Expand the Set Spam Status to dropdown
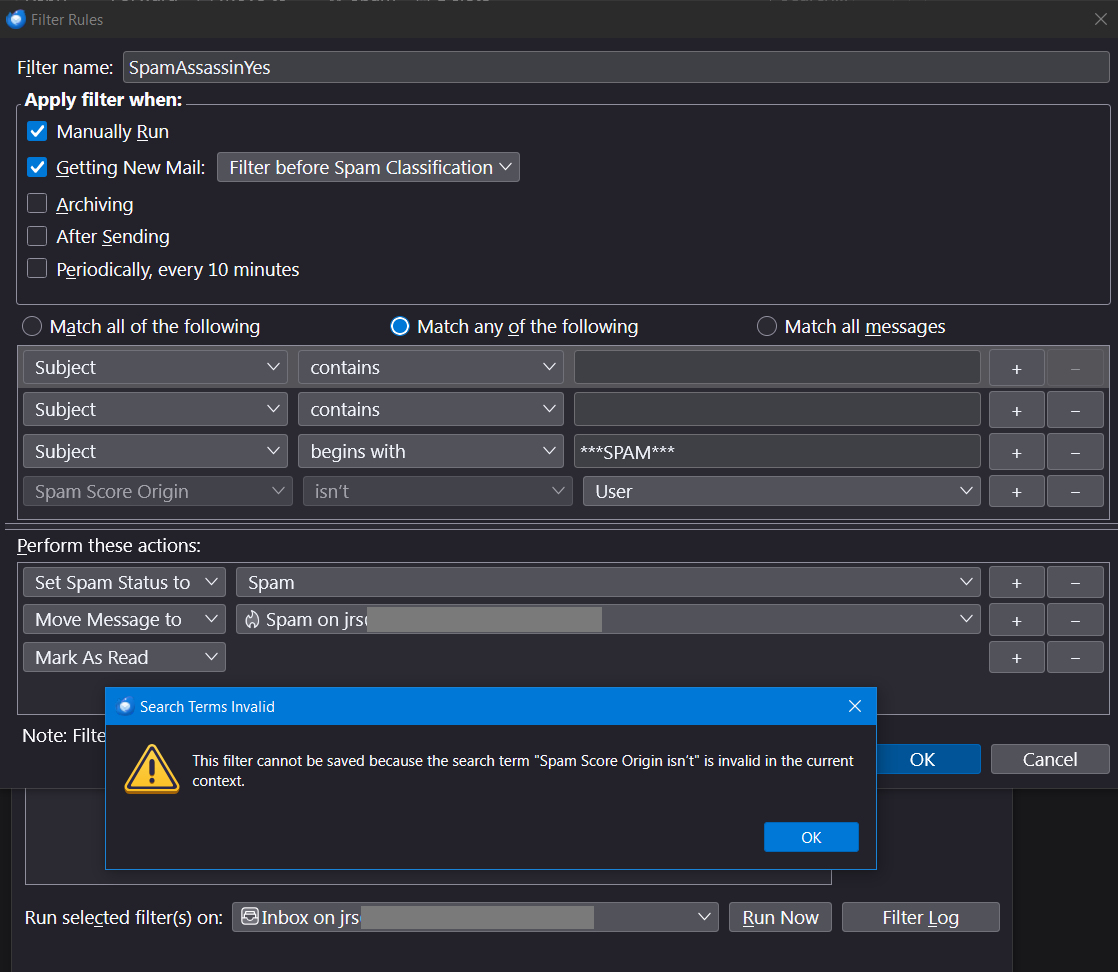The width and height of the screenshot is (1118, 972). pyautogui.click(x=124, y=583)
